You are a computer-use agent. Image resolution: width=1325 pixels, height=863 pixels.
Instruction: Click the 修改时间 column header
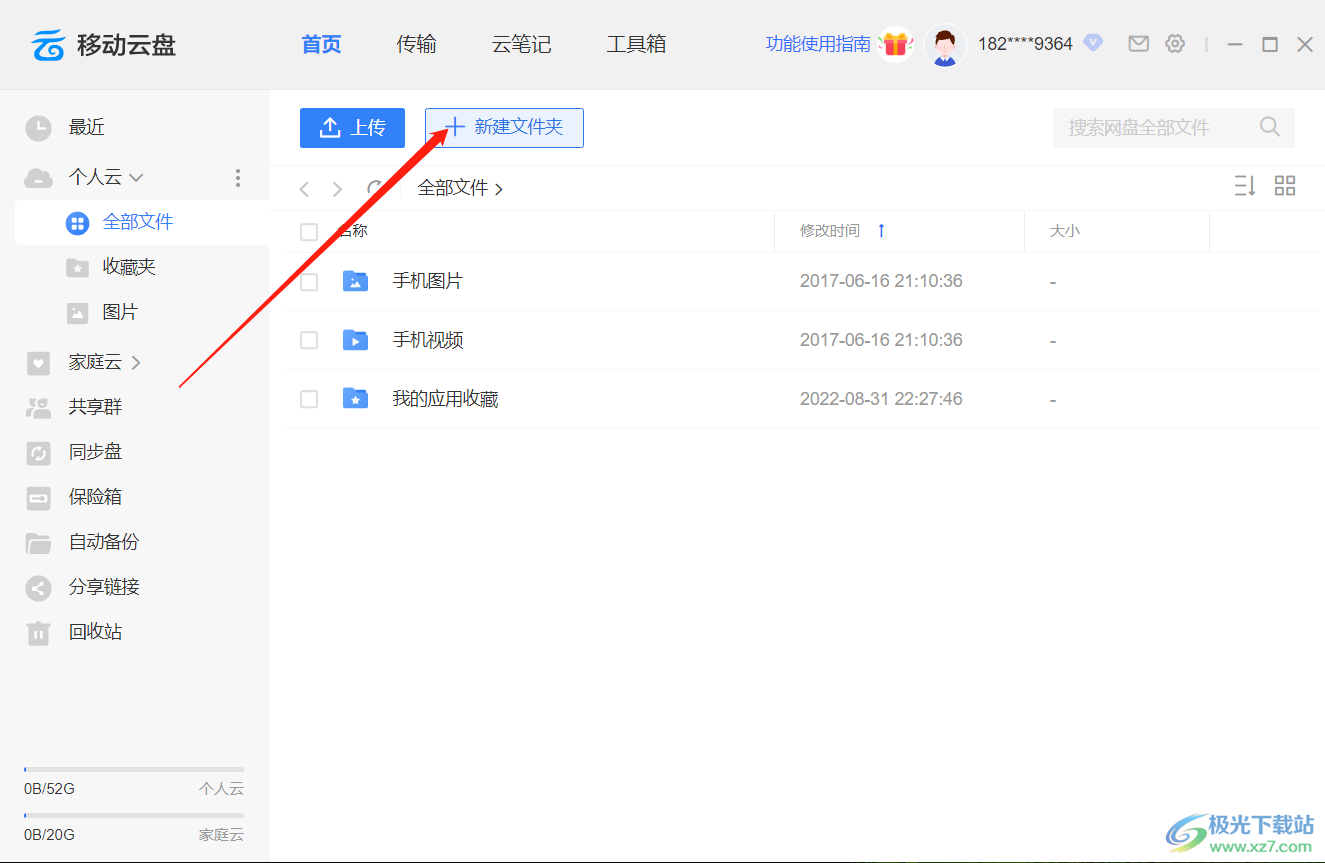829,231
